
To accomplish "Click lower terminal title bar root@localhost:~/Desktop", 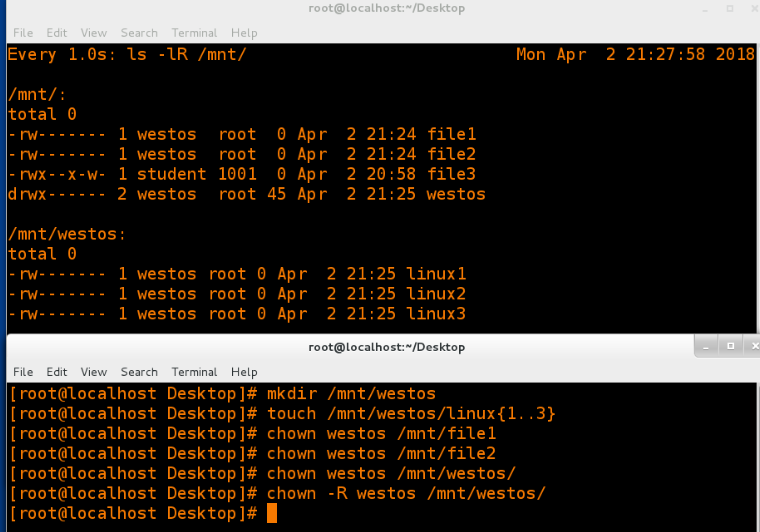I will point(386,347).
